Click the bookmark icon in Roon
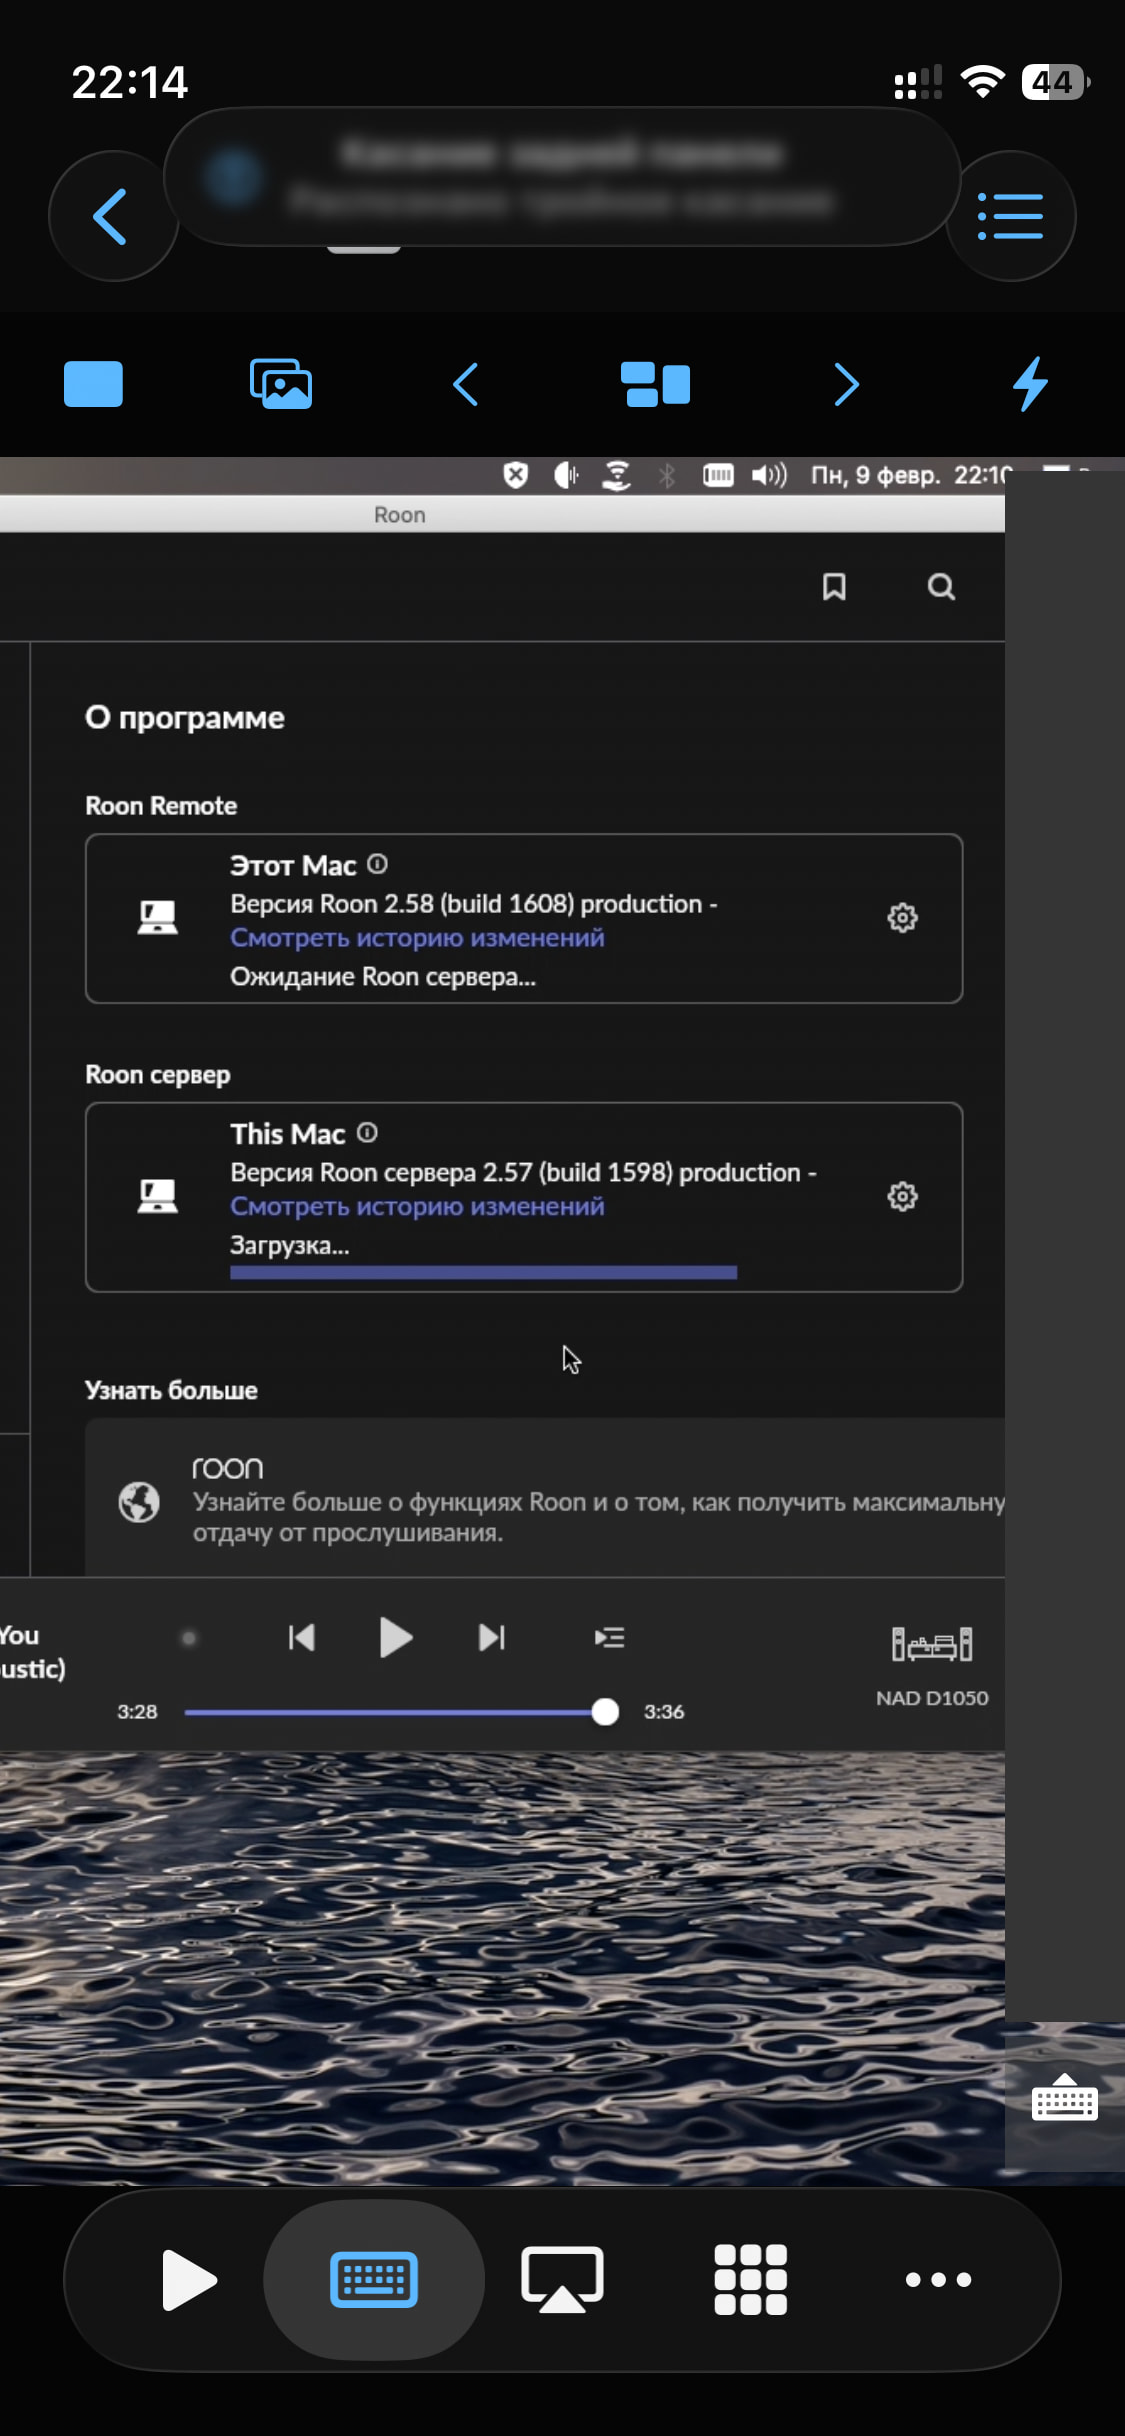The image size is (1125, 2436). tap(834, 587)
